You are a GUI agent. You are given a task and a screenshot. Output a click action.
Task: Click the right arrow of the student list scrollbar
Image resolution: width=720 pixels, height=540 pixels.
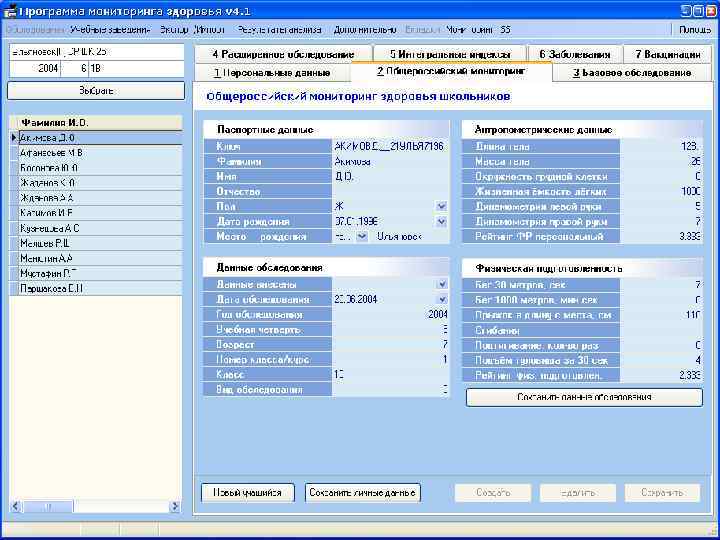click(x=175, y=506)
